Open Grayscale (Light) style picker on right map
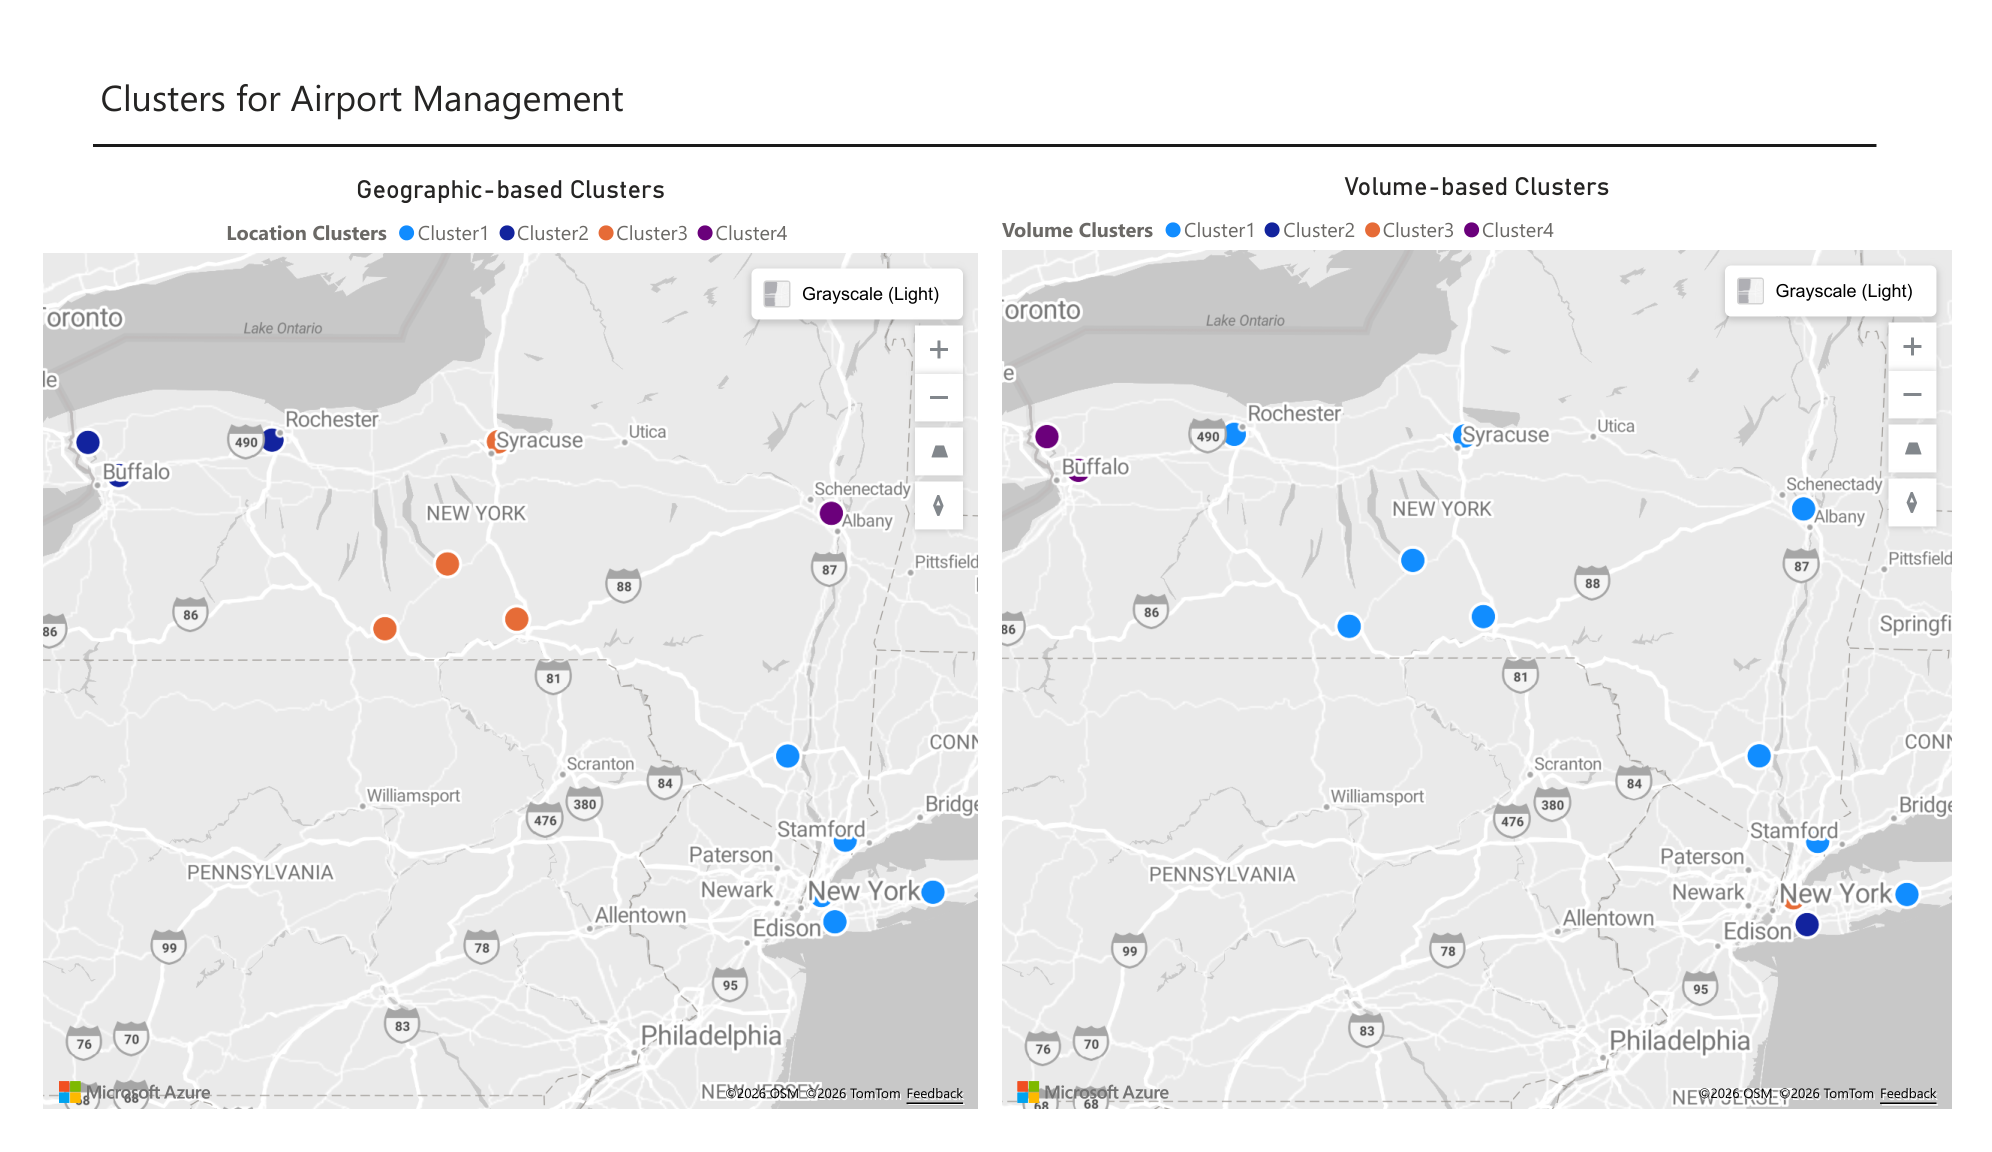 (1830, 291)
